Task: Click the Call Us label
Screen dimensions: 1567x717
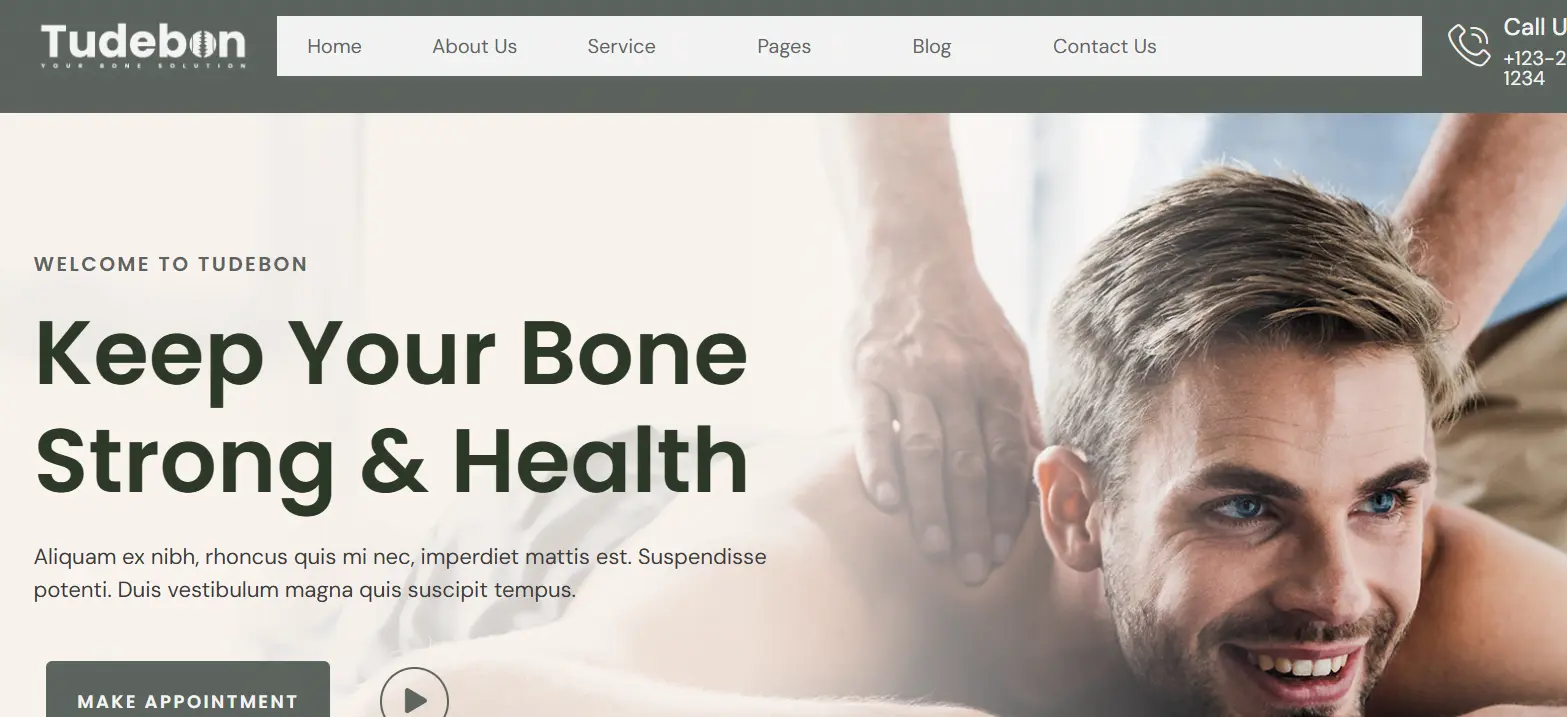Action: pos(1534,27)
